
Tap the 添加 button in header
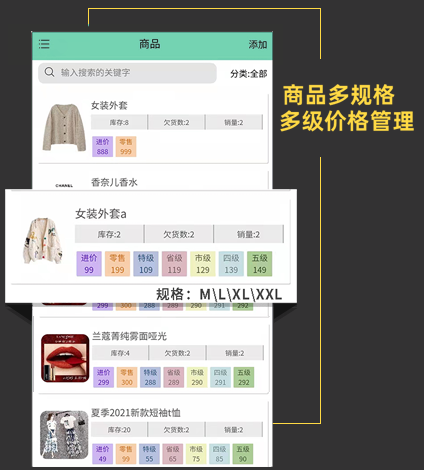(258, 44)
